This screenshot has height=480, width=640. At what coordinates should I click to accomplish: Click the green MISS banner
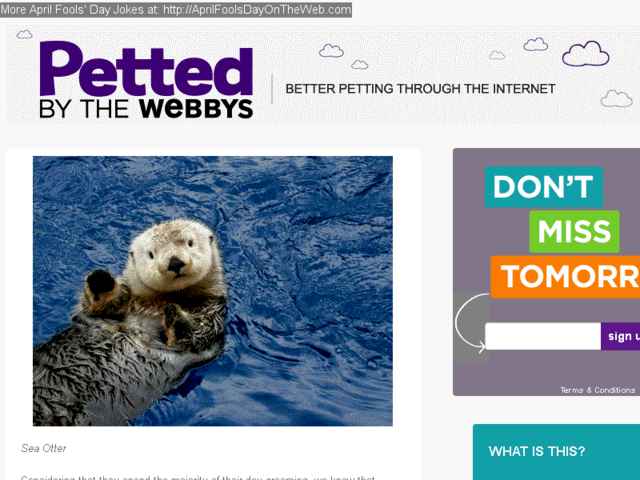[574, 231]
